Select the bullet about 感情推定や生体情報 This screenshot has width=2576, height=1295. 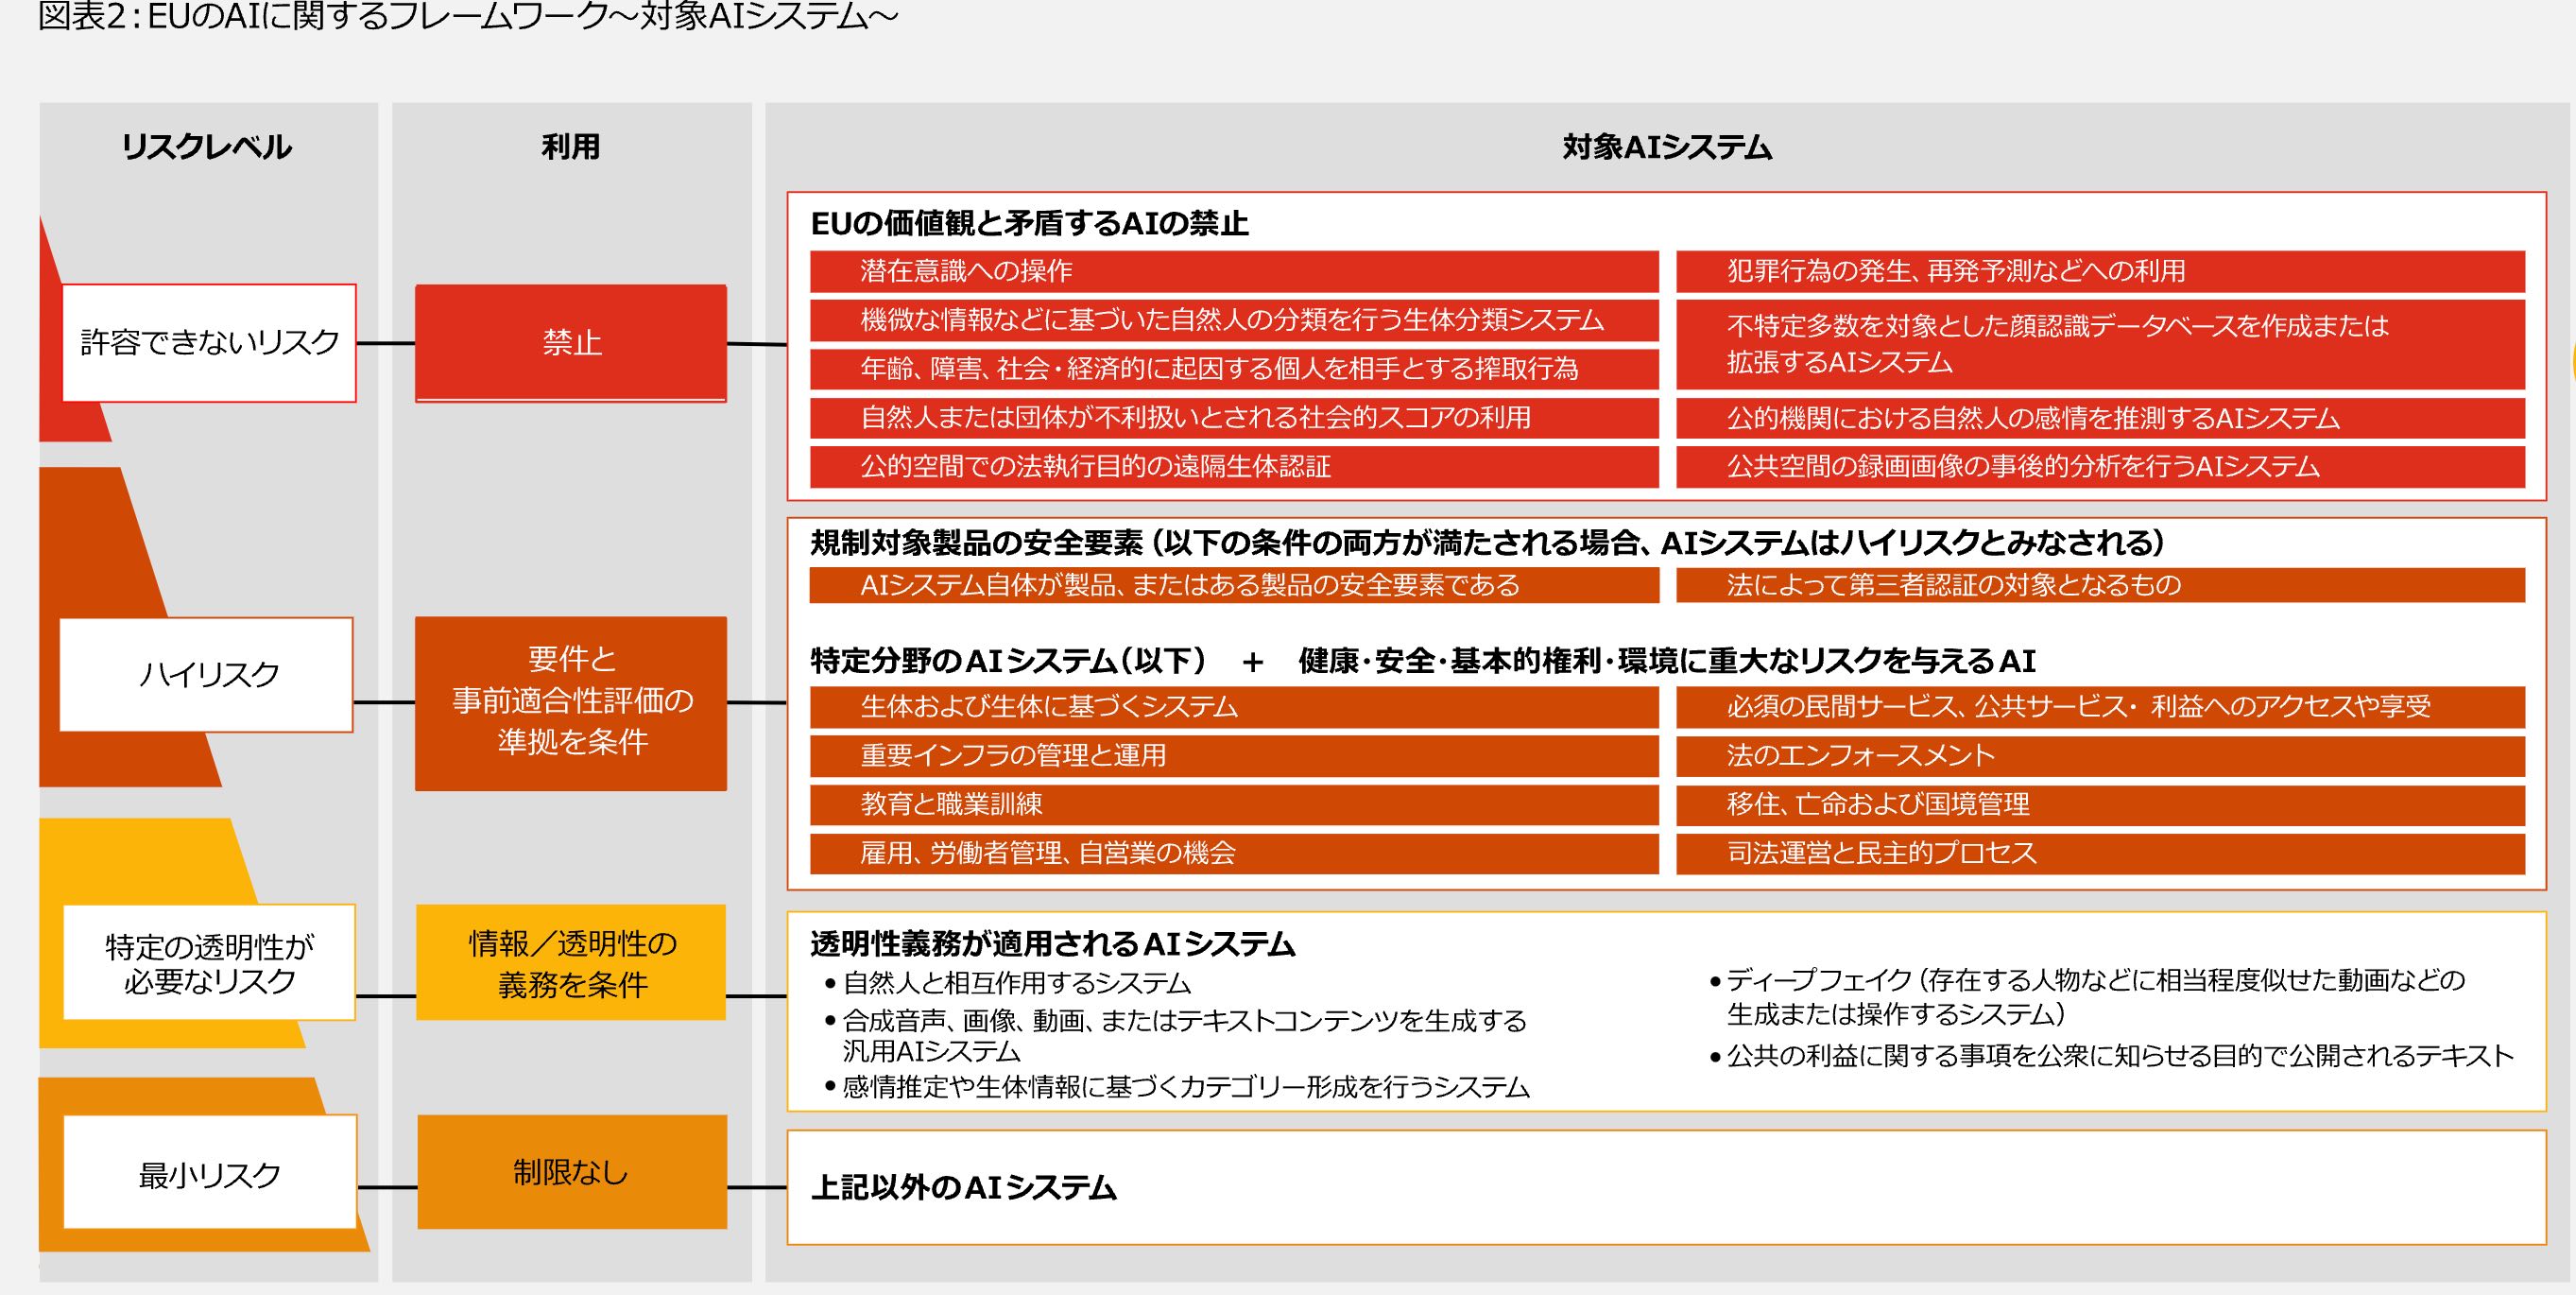pos(1177,1087)
